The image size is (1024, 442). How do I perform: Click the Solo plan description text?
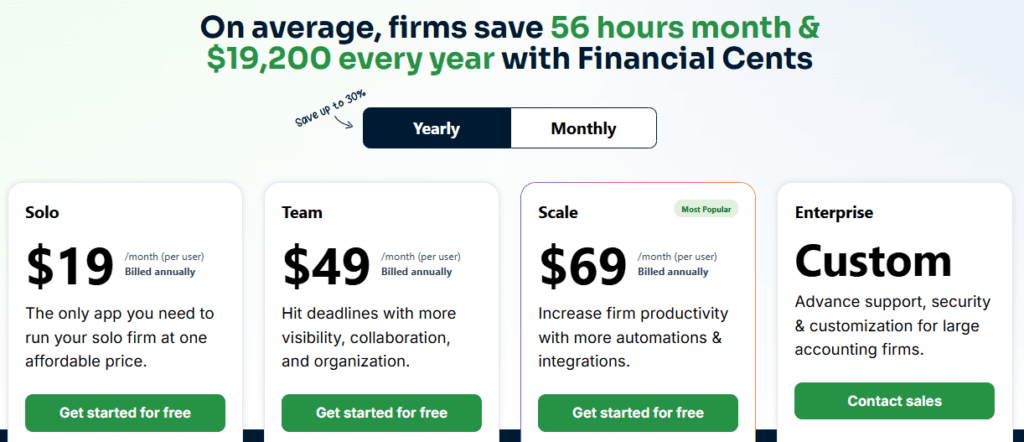click(120, 337)
